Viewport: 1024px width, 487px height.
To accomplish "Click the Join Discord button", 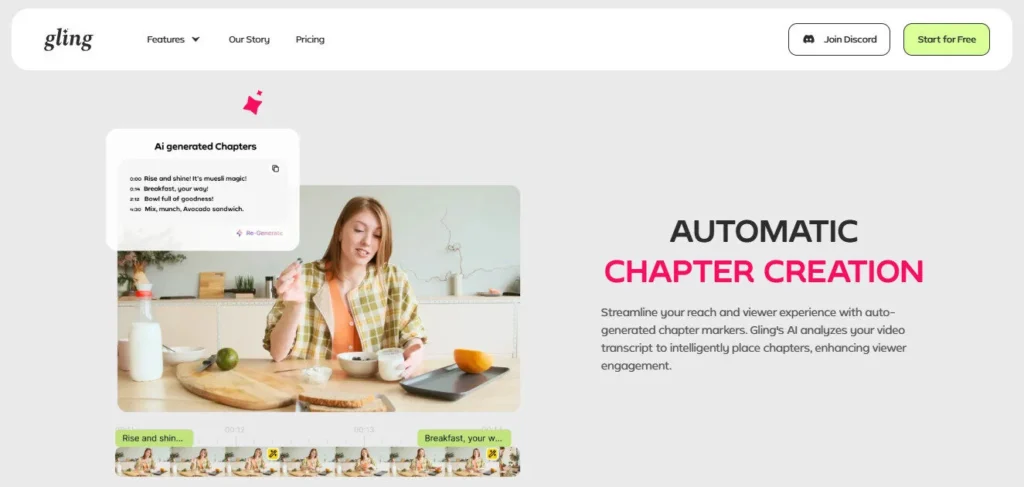I will click(839, 39).
